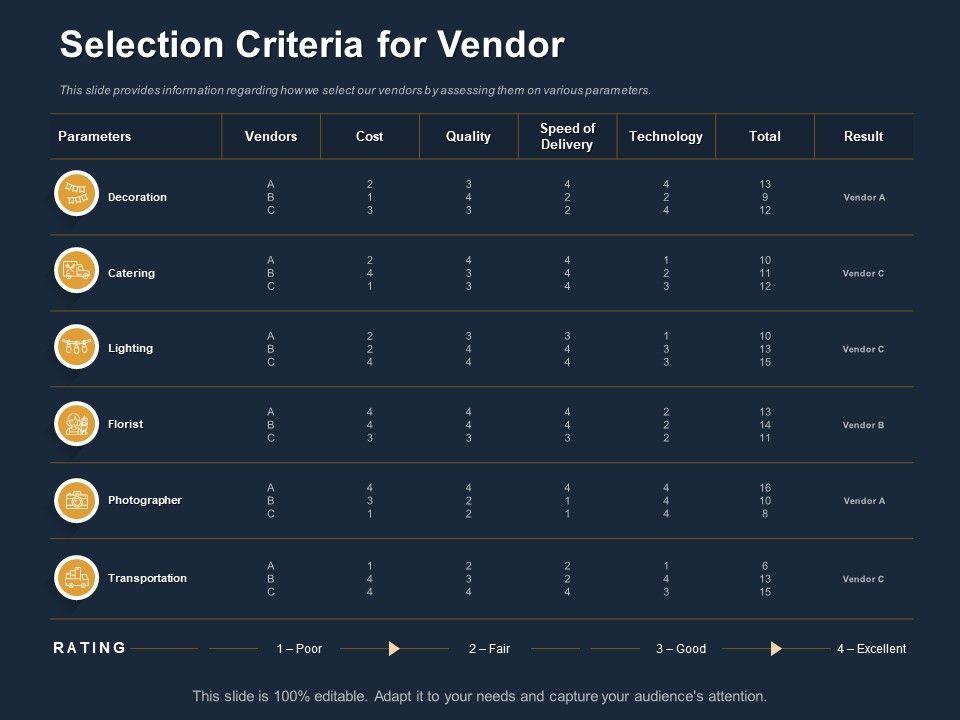The width and height of the screenshot is (960, 720).
Task: Select the Florist flower icon
Action: click(x=76, y=423)
